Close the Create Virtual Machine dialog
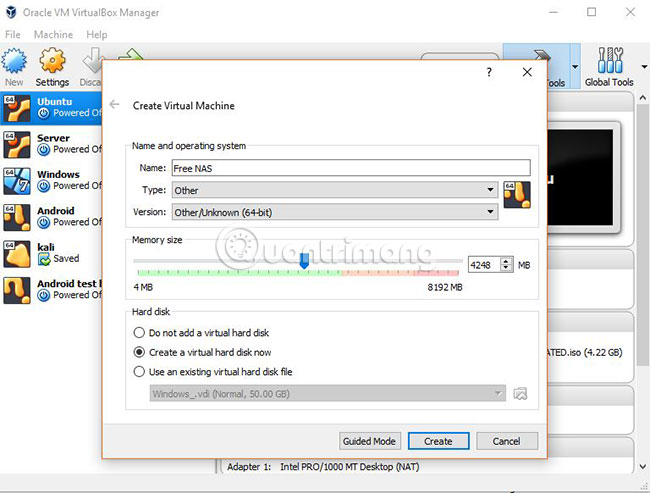This screenshot has height=493, width=650. click(527, 72)
